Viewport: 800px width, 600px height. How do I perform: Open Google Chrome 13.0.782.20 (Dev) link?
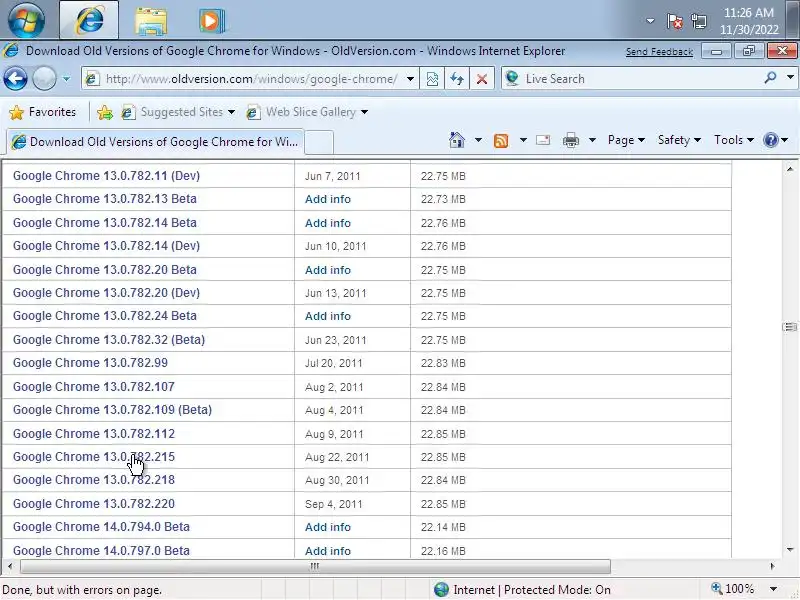106,292
